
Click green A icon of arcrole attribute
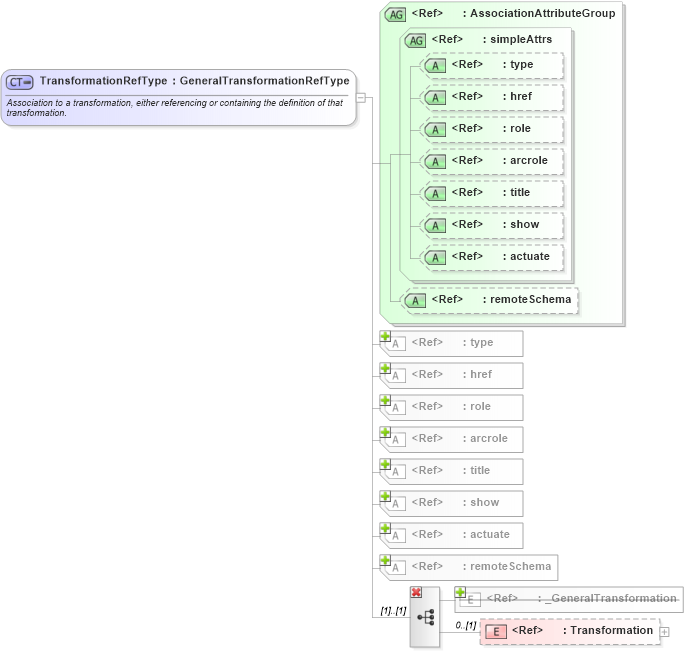[435, 161]
